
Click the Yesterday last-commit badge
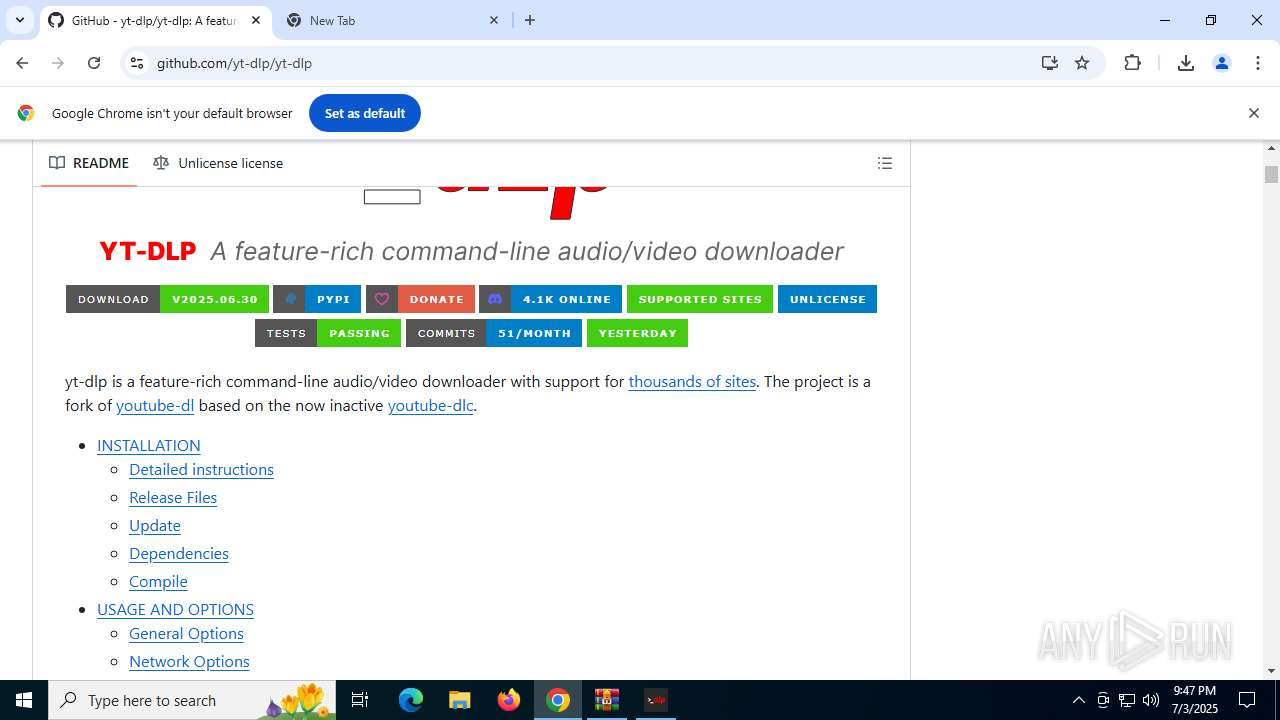coord(637,333)
